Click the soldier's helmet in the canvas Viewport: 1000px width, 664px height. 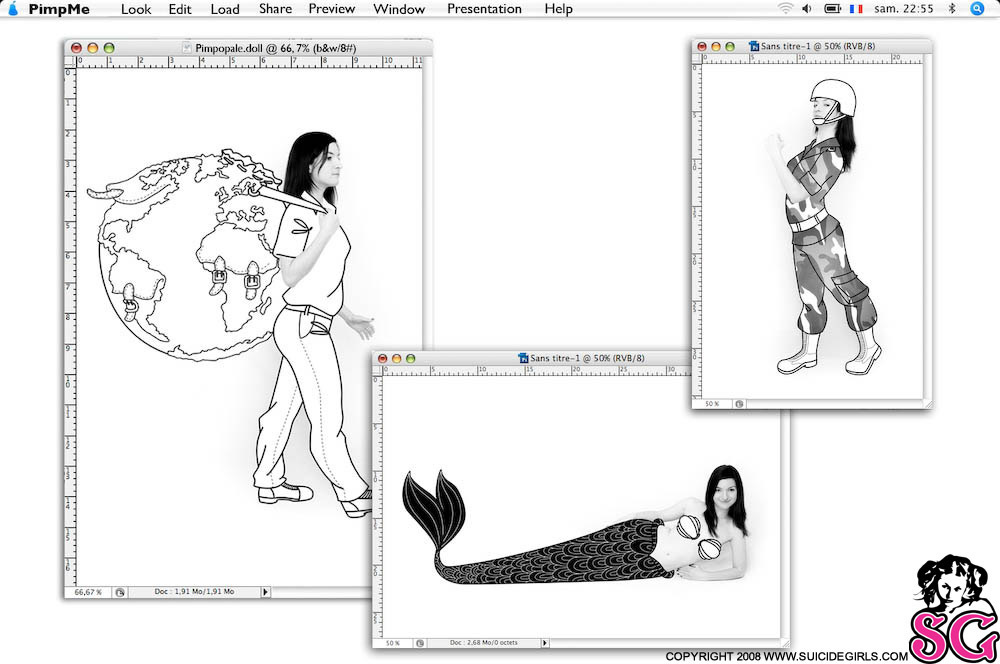[834, 98]
